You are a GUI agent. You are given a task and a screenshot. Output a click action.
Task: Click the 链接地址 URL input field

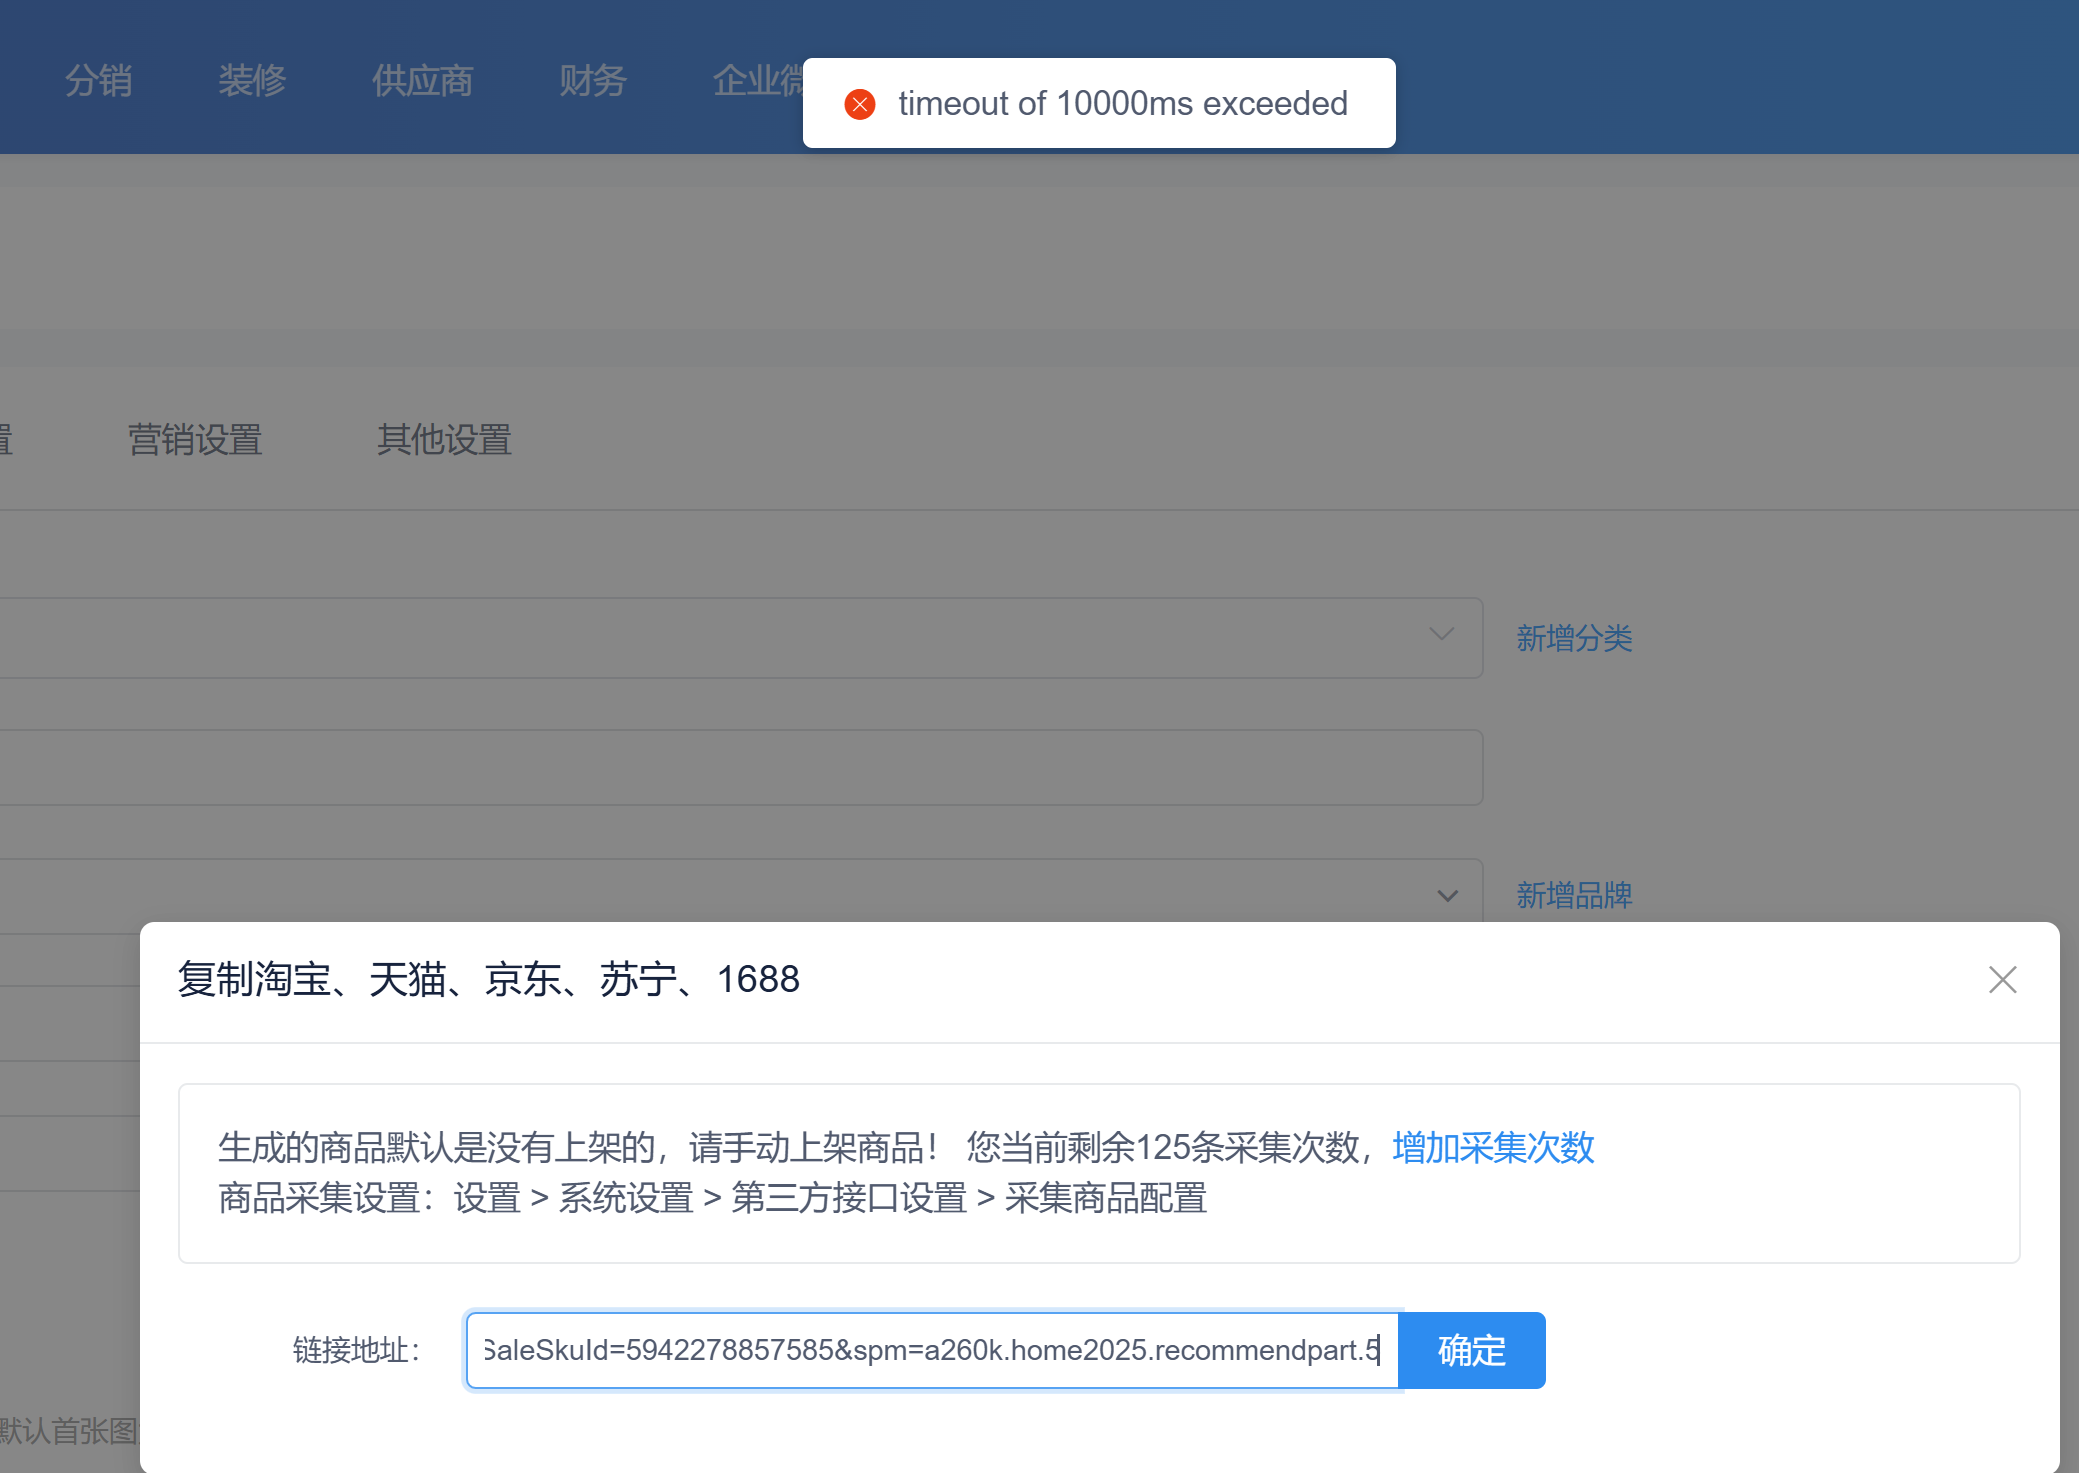point(930,1351)
